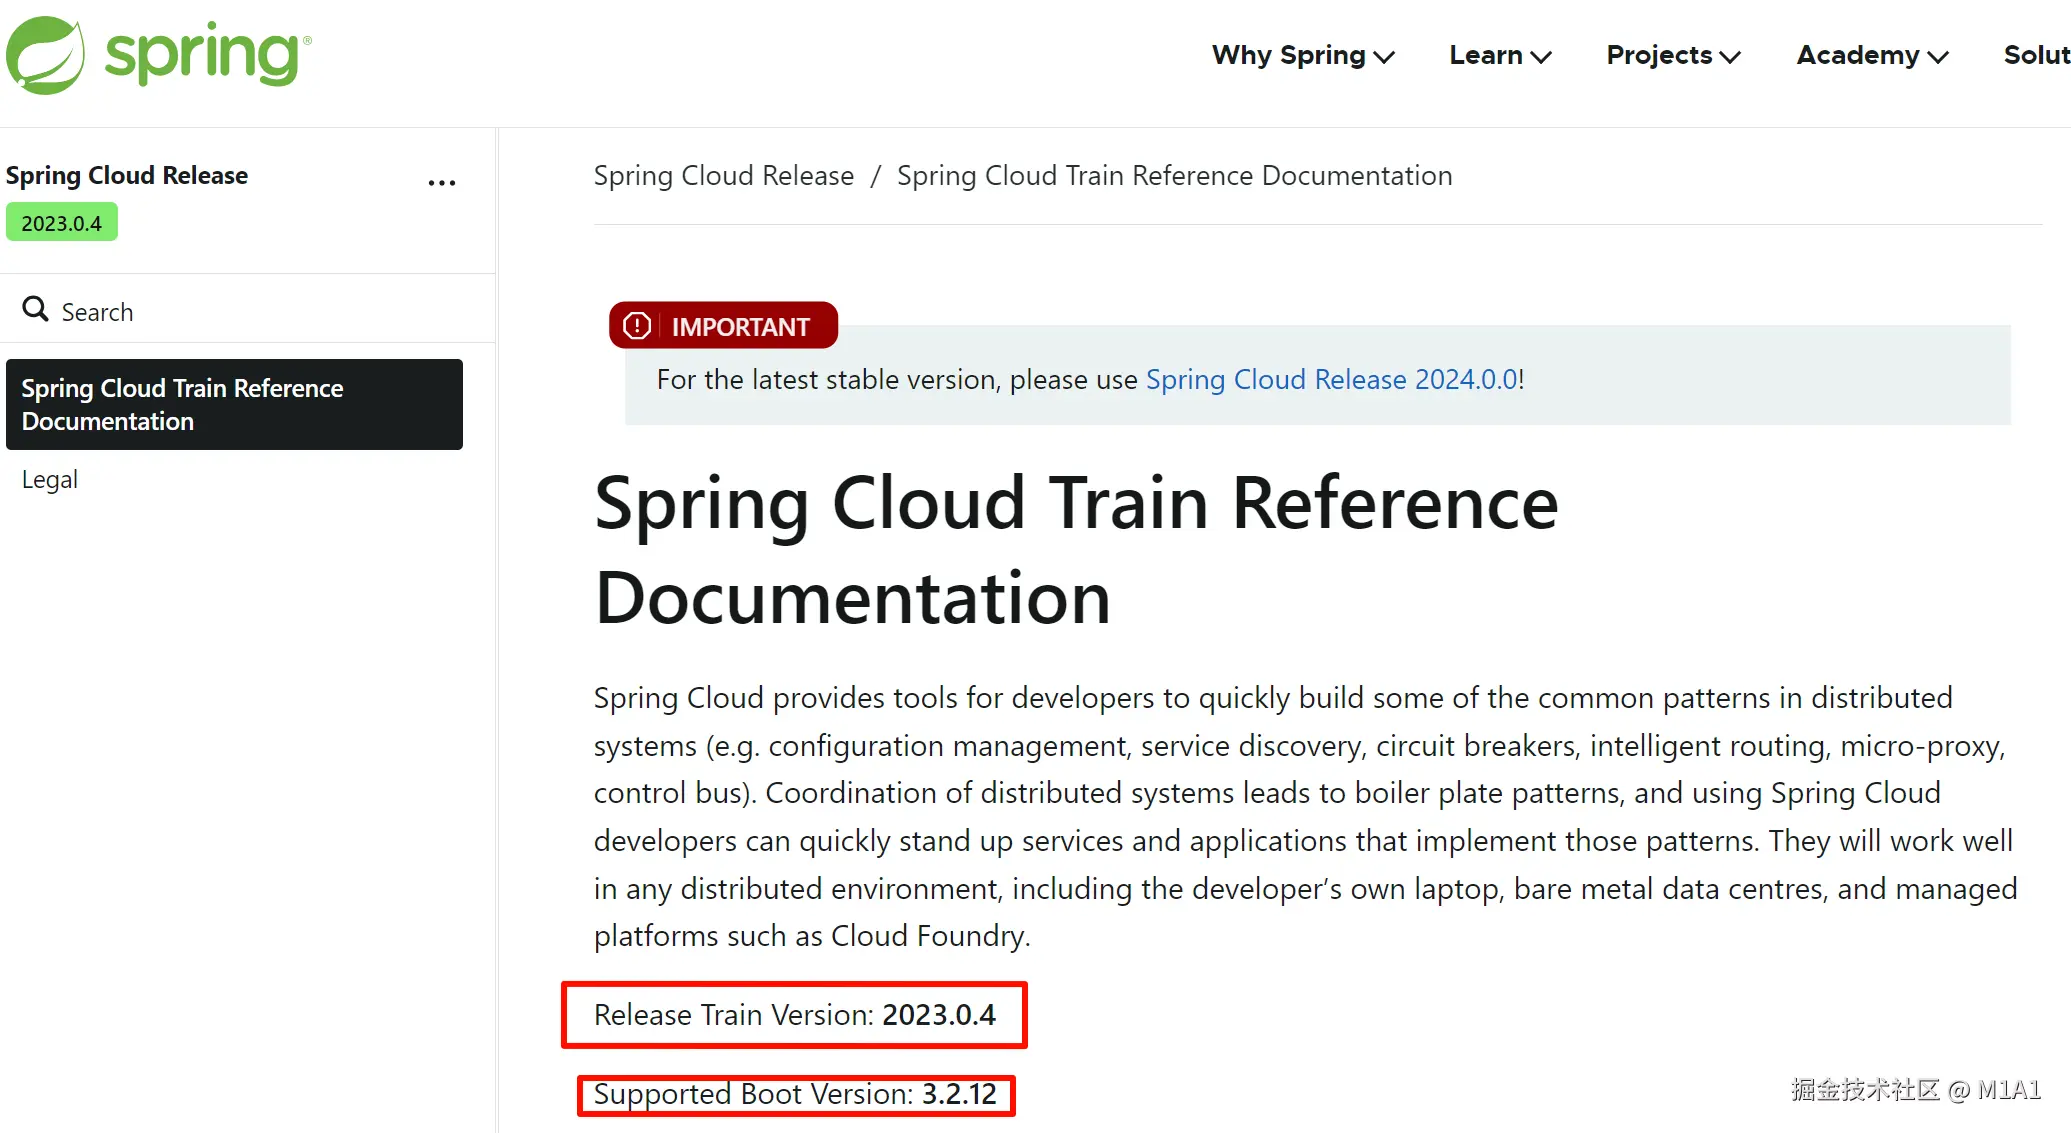Click the Spring Cloud Release sidebar title
The width and height of the screenshot is (2071, 1133).
pyautogui.click(x=127, y=176)
